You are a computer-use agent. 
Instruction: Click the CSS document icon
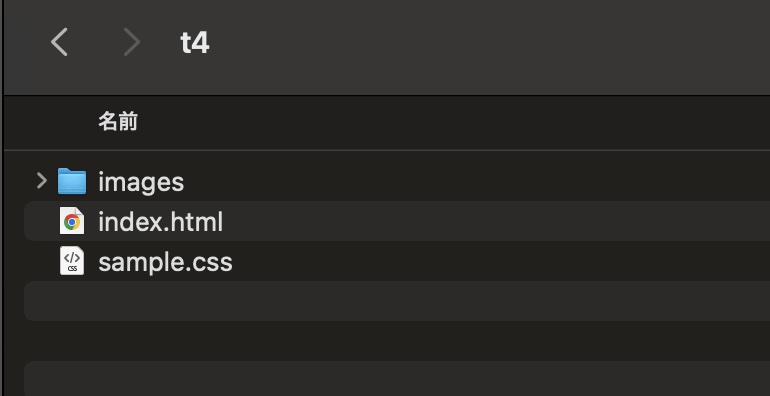[72, 261]
